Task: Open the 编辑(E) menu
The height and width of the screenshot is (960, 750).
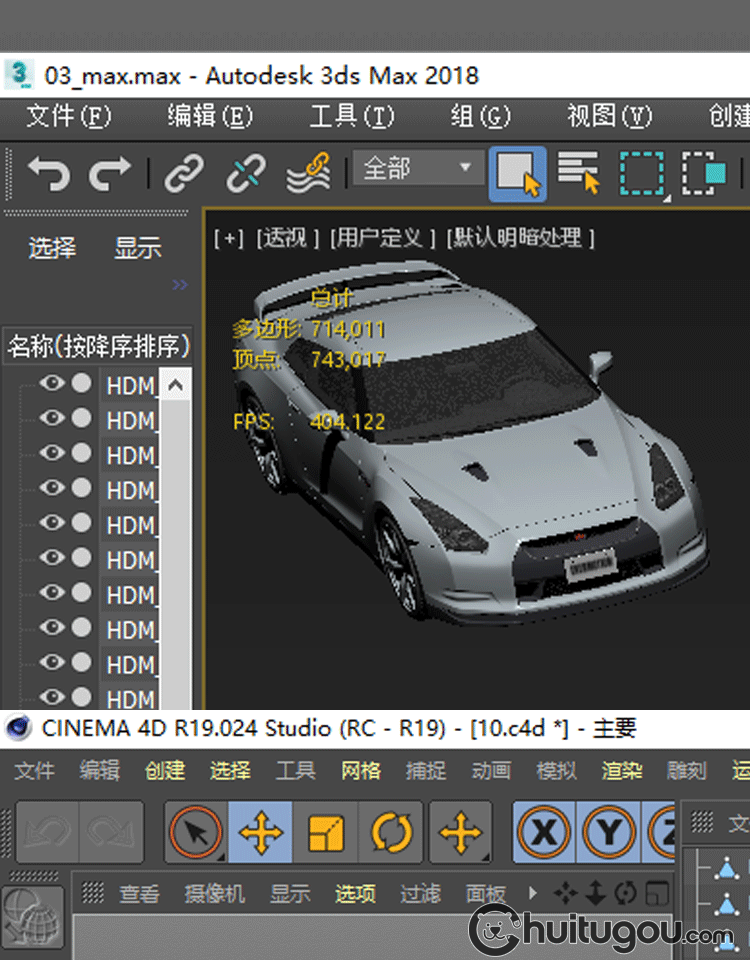Action: [209, 116]
